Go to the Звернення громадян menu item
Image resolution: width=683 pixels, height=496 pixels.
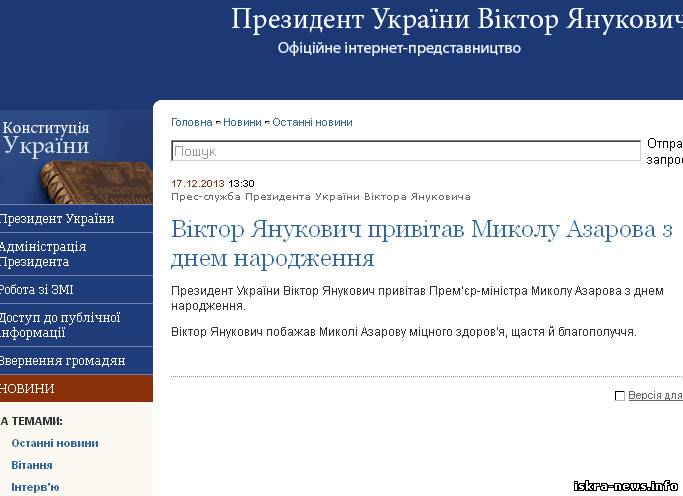63,361
